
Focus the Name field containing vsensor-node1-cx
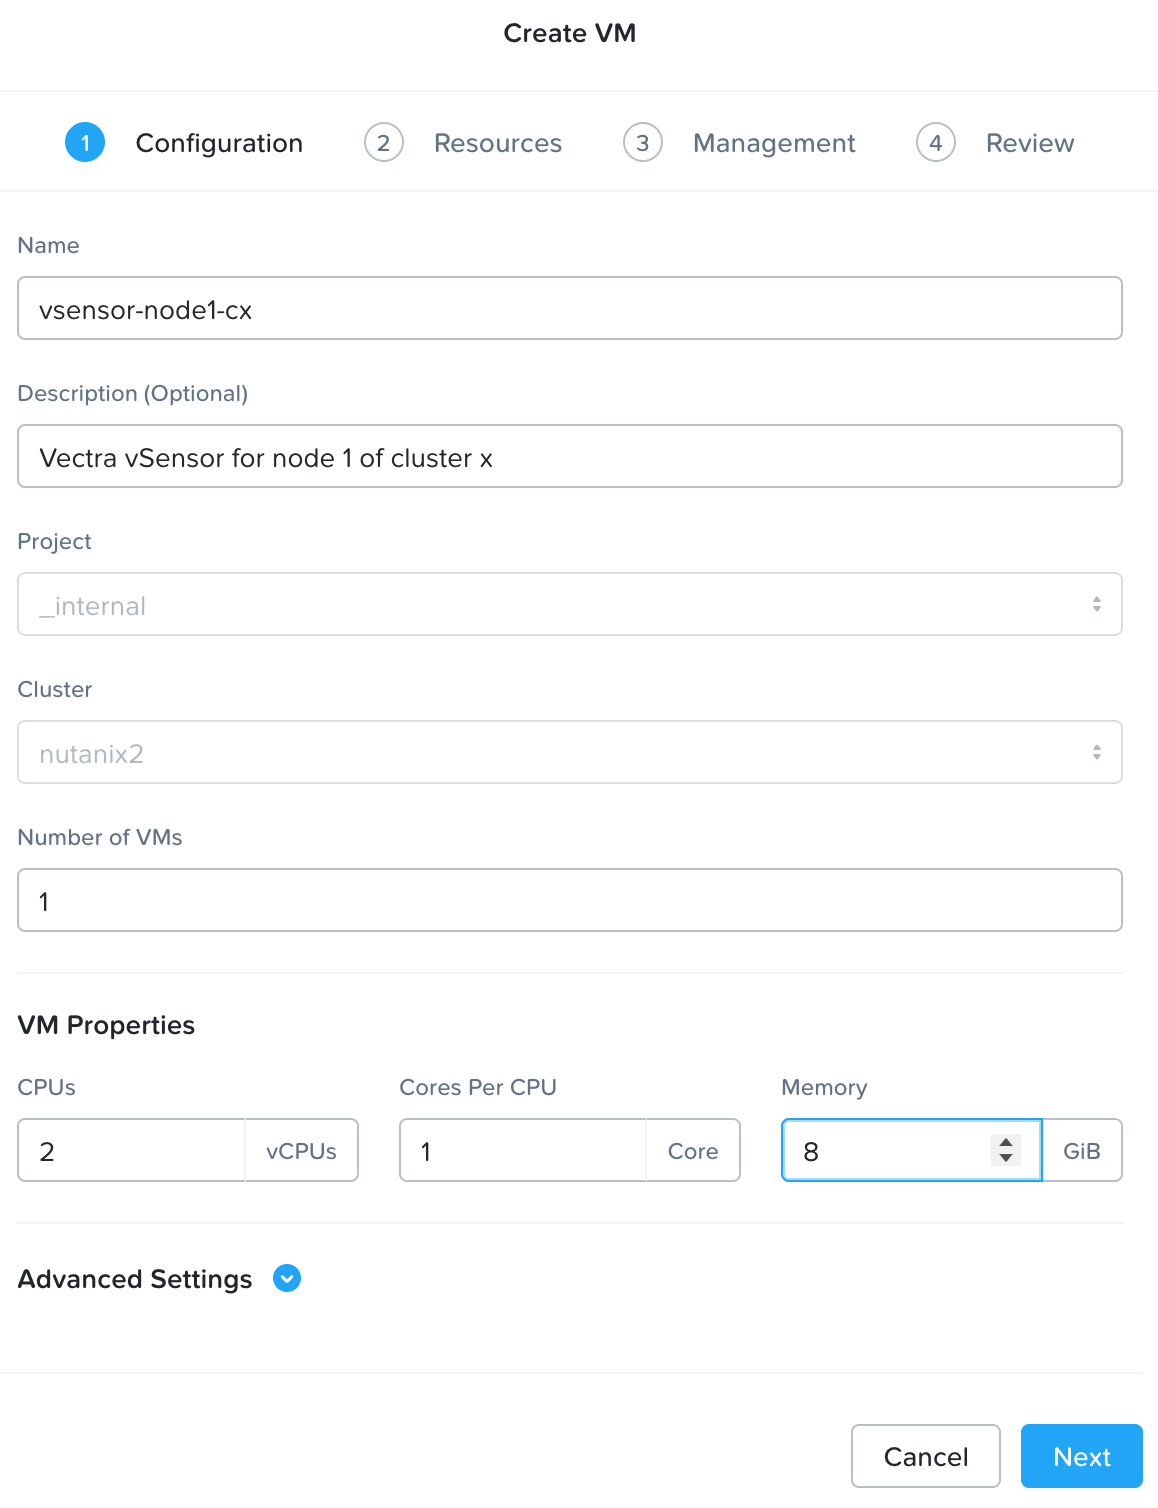570,308
